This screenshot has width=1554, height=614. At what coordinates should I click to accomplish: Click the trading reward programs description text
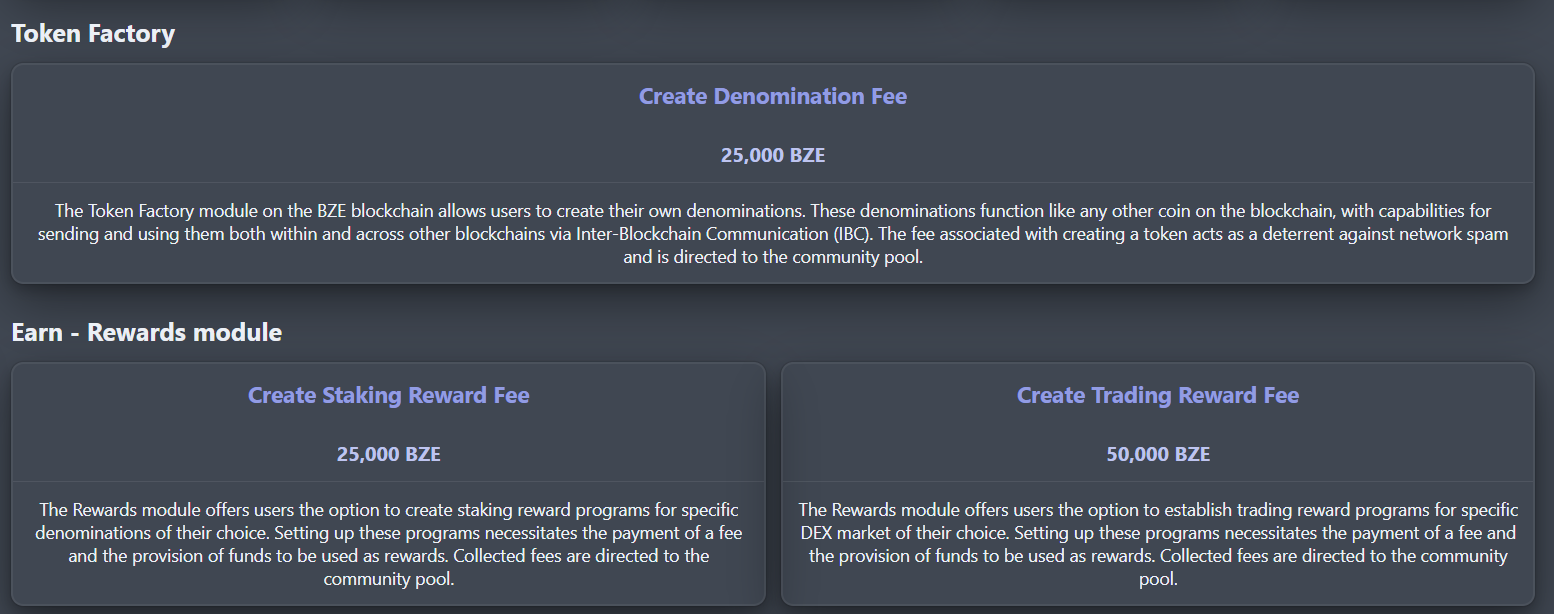pyautogui.click(x=1157, y=544)
